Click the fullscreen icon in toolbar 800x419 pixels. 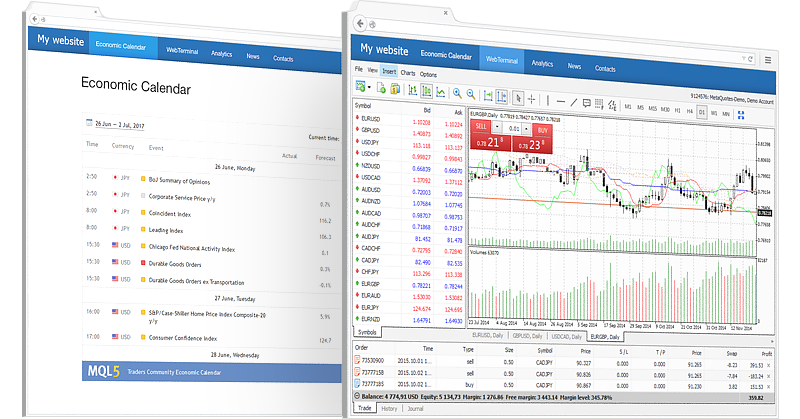(x=742, y=113)
